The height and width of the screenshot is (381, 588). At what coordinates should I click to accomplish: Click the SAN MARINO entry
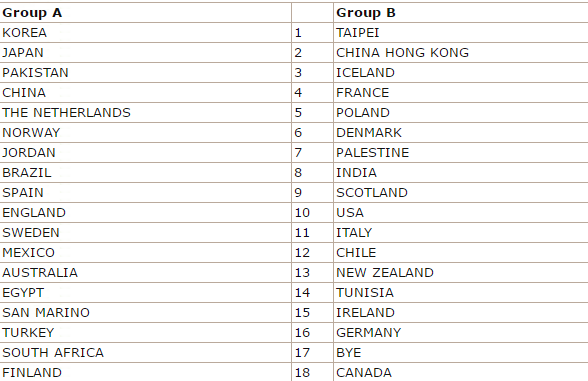tap(145, 312)
